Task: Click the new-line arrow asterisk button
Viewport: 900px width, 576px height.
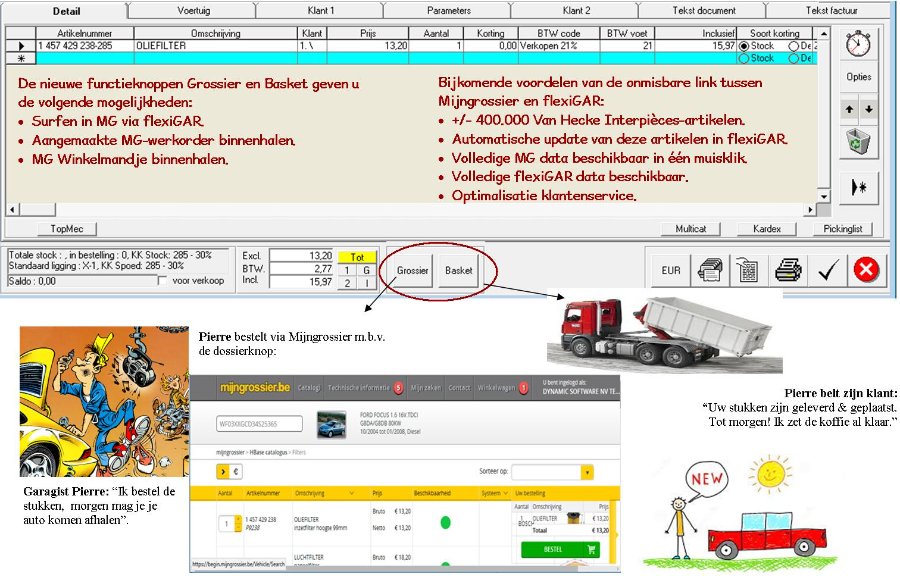Action: tap(859, 187)
